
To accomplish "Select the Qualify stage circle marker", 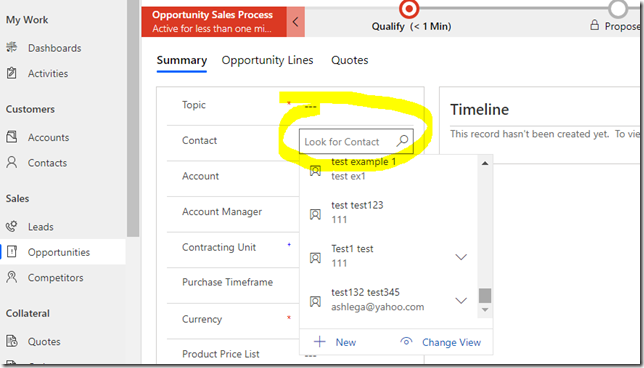I will pos(409,9).
